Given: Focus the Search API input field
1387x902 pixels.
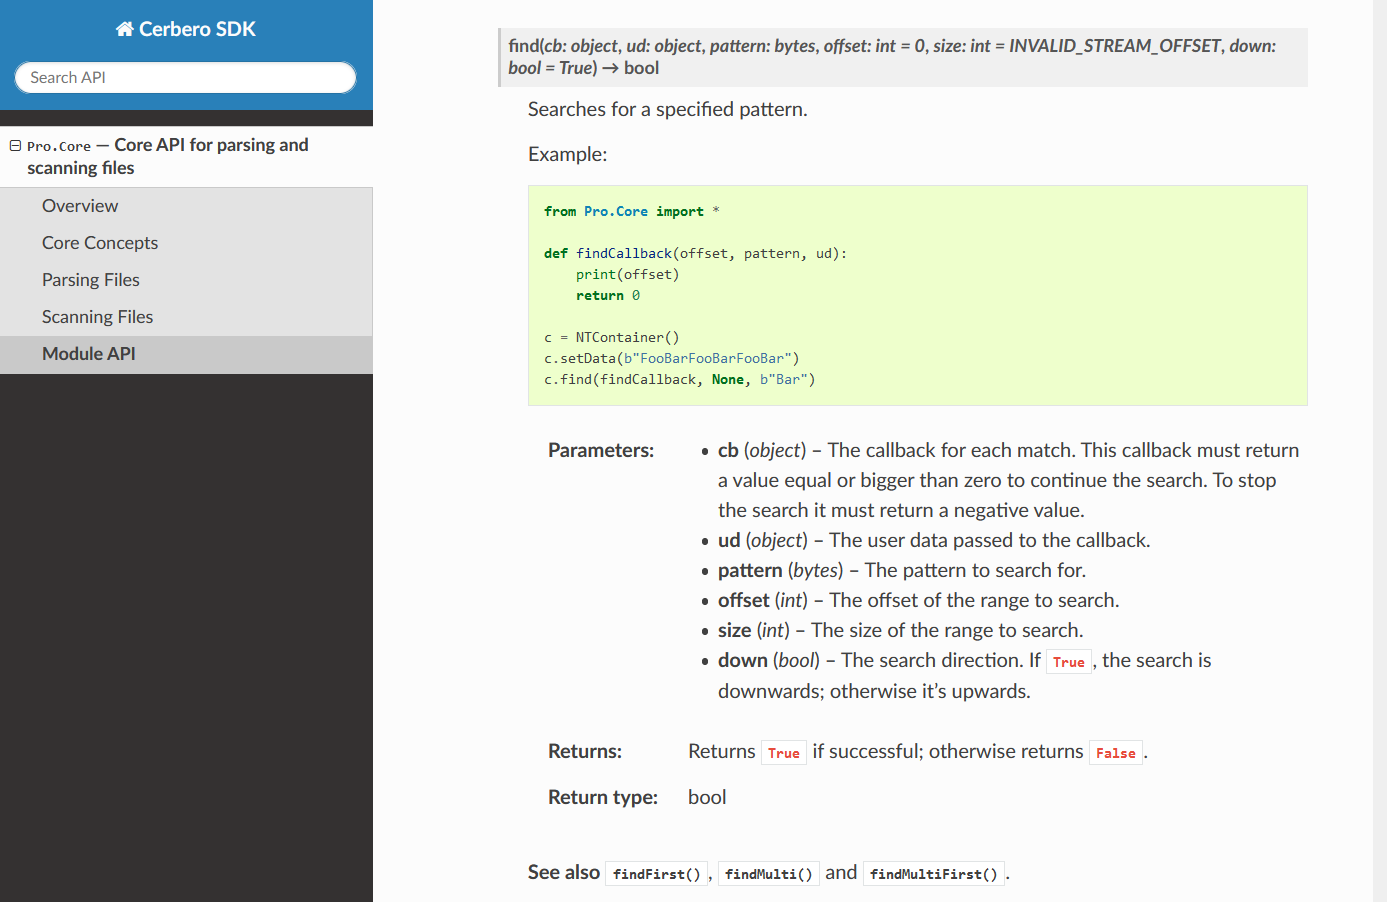Looking at the screenshot, I should coord(186,77).
